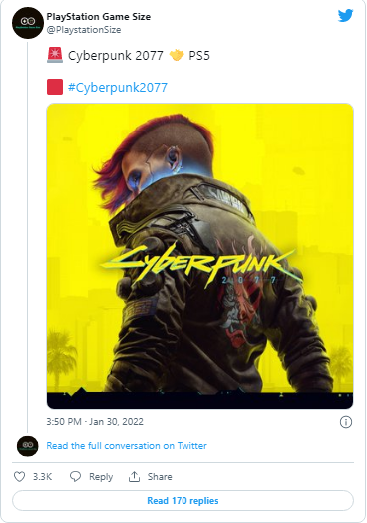Screen dimensions: 367x523
Task: Open the @PlaystationSize handle
Action: (84, 30)
